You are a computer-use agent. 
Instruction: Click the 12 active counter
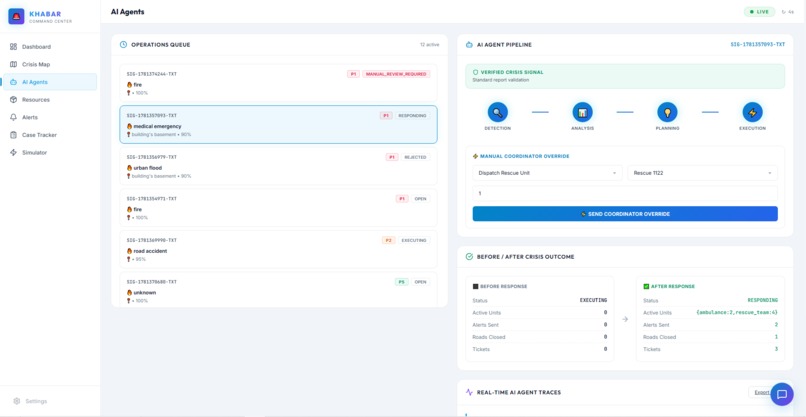[x=429, y=45]
